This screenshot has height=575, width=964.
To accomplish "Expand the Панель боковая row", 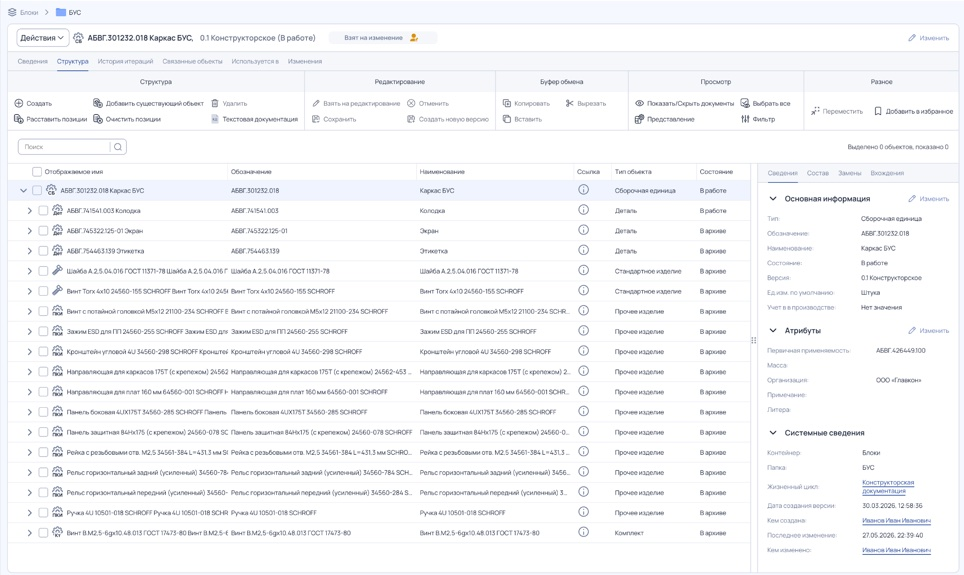I will tap(30, 411).
